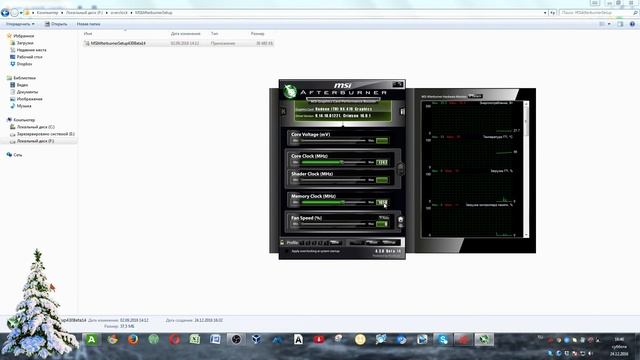
Task: Open VirtualBox cube icon on taskbar
Action: pos(256,339)
